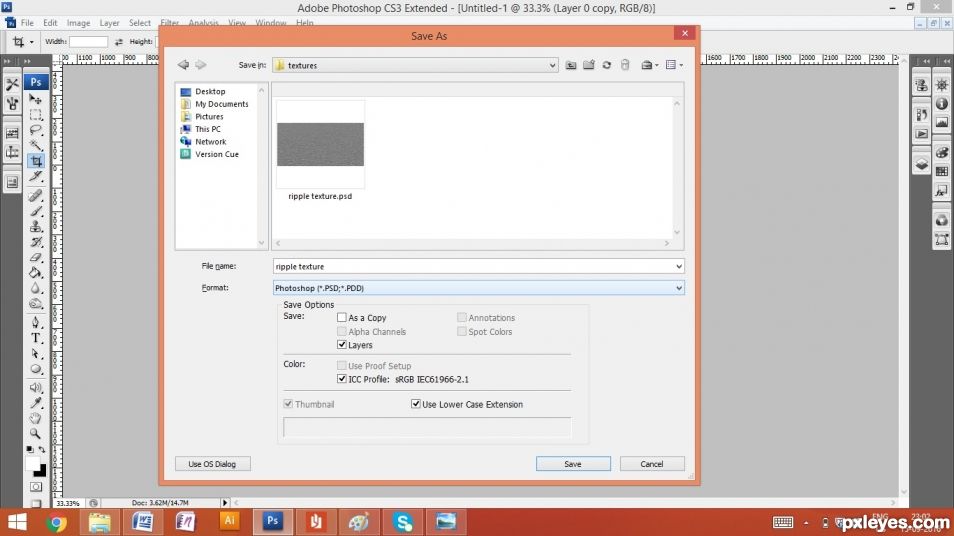Open the view menu dropdown in Save As
The width and height of the screenshot is (954, 536).
click(674, 65)
